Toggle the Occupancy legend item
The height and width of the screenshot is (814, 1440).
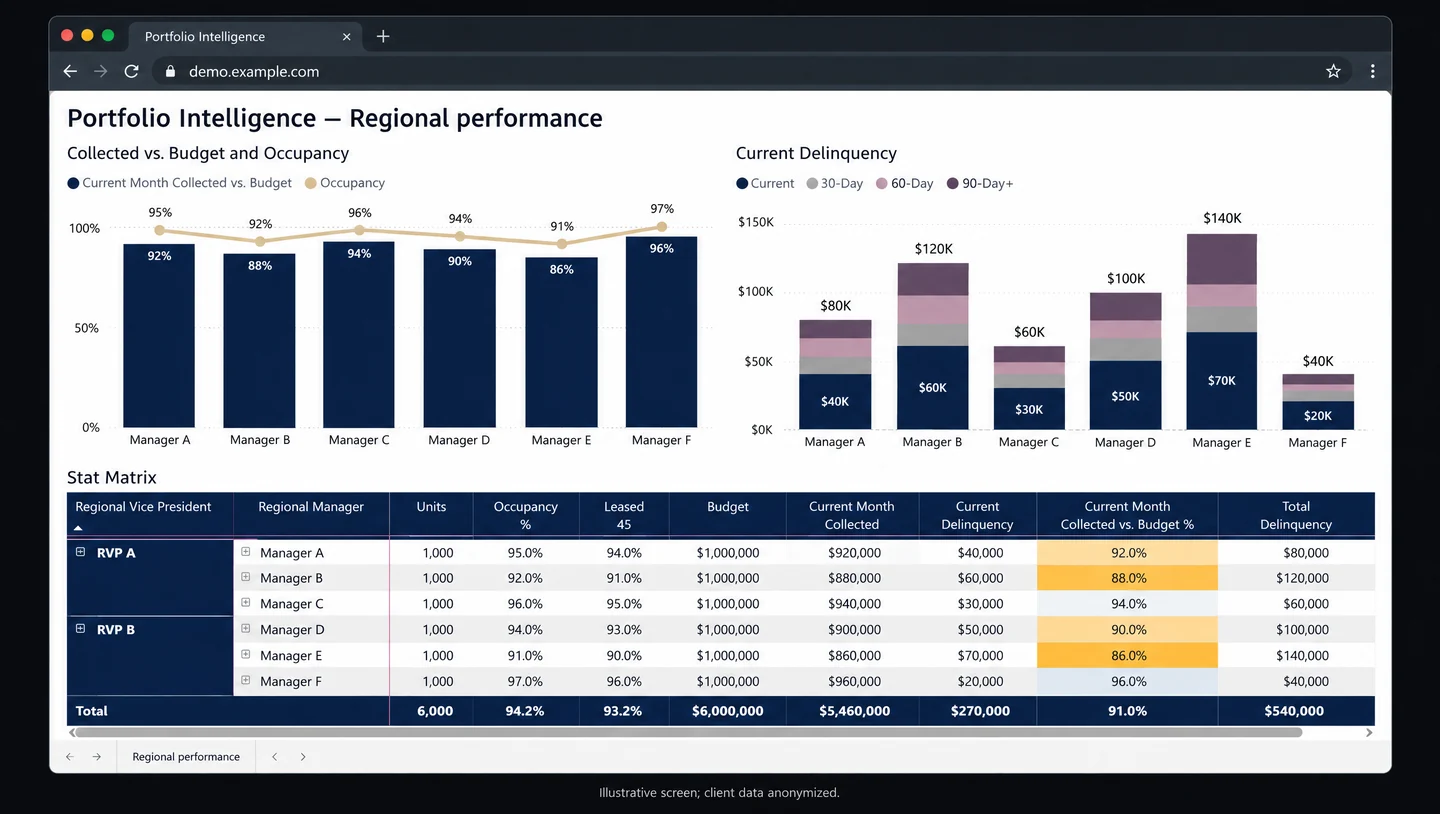(345, 183)
